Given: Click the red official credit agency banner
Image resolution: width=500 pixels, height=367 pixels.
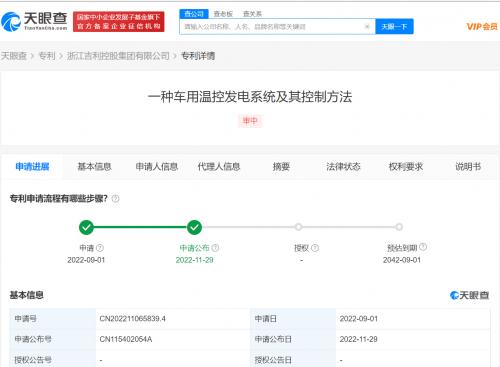Looking at the screenshot, I should (119, 22).
